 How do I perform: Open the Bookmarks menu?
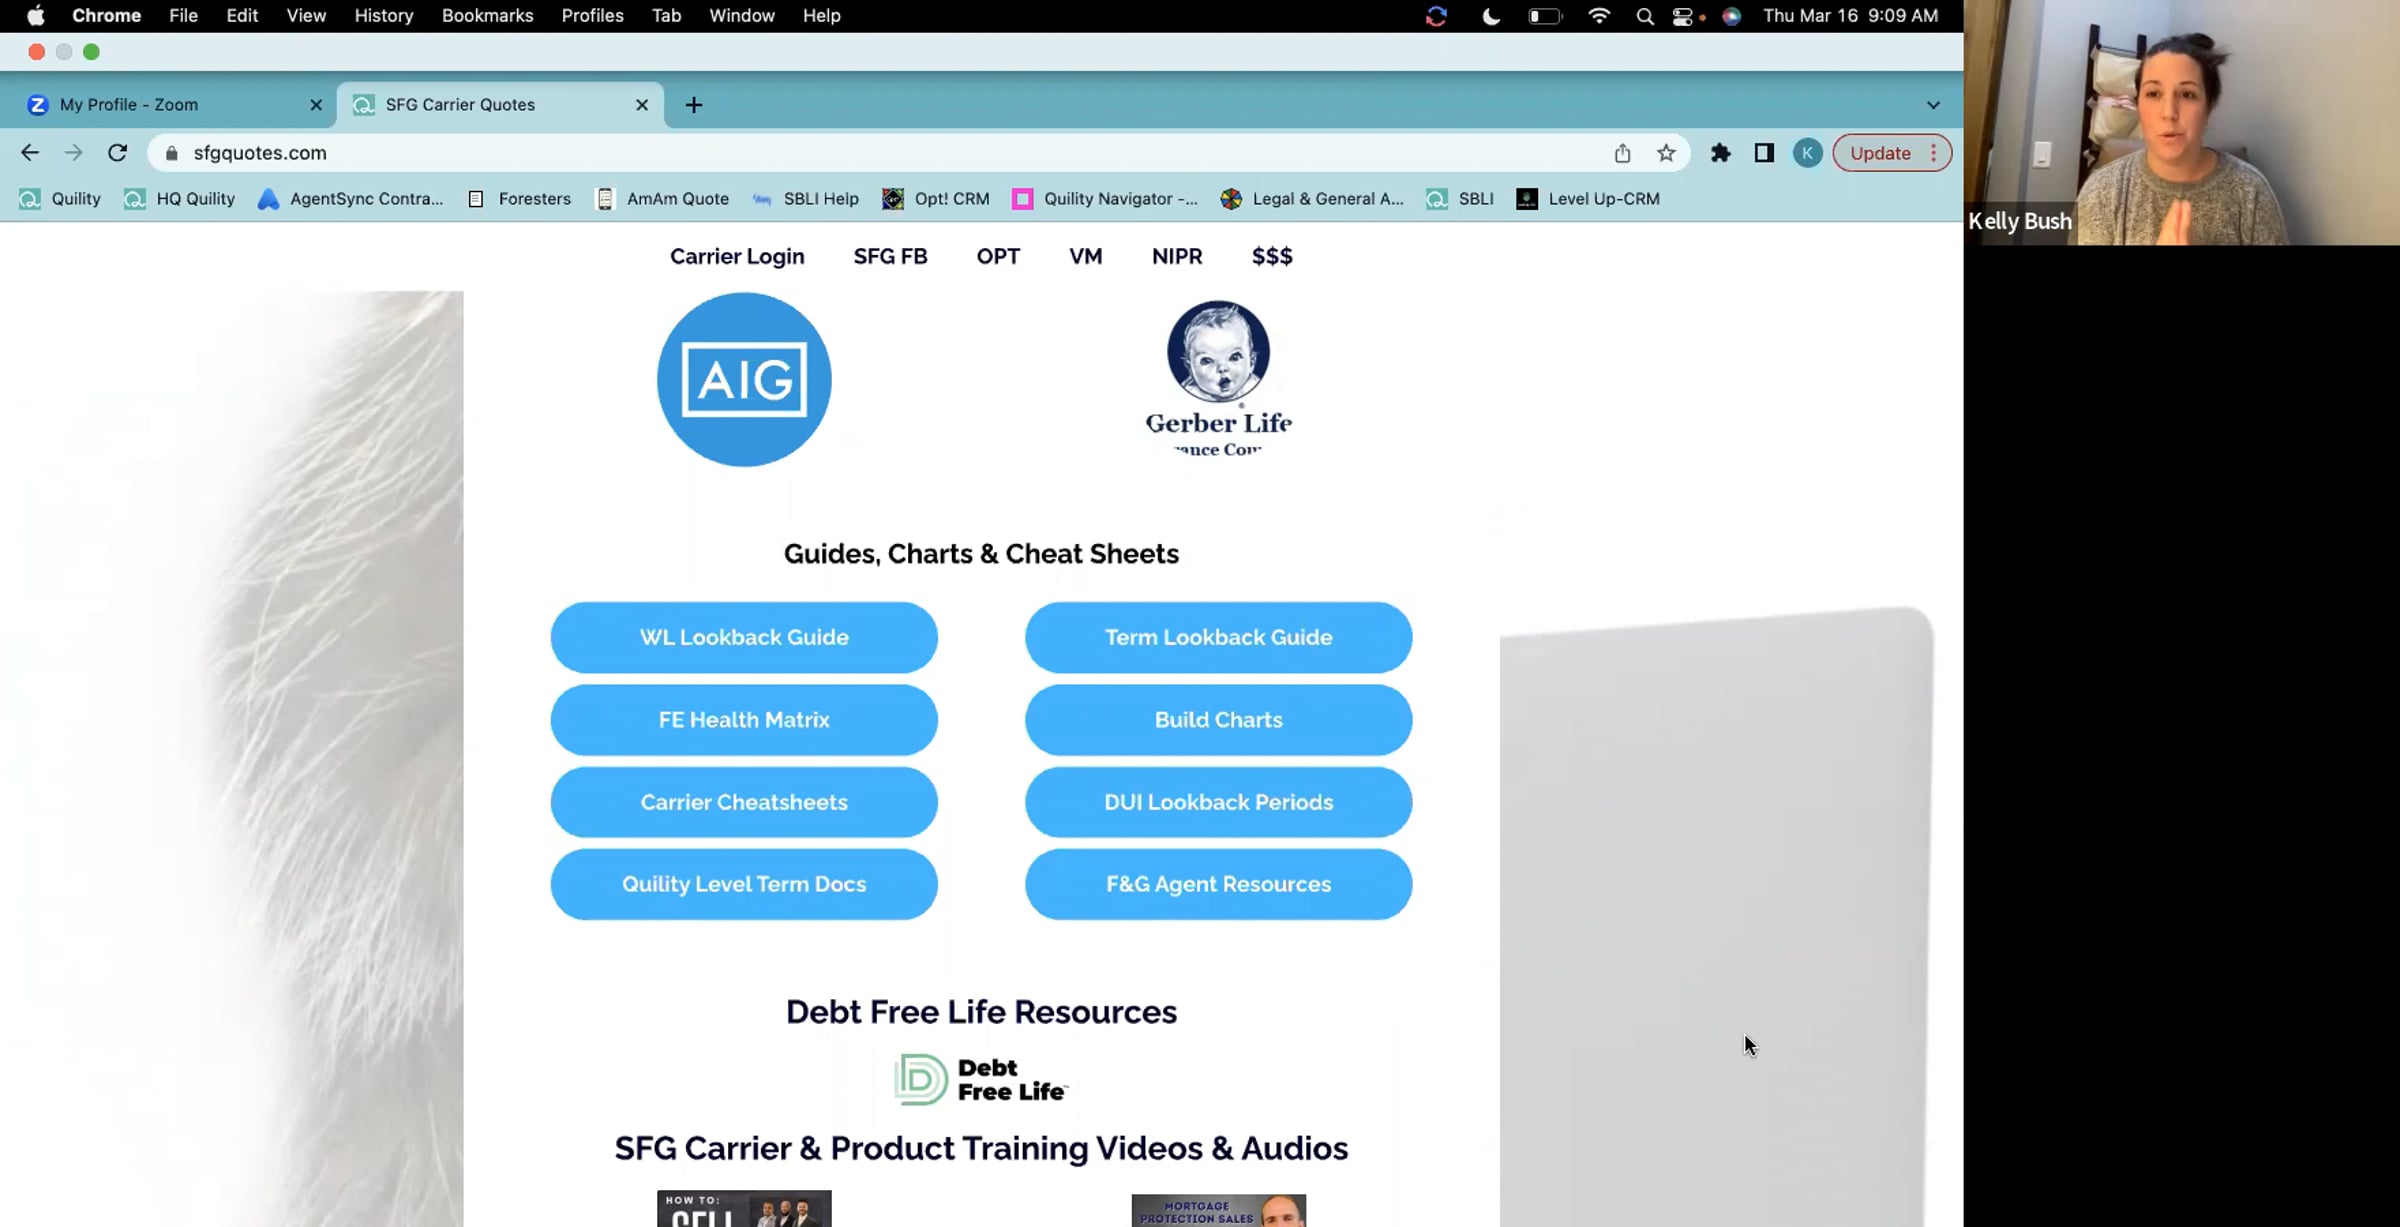coord(487,16)
